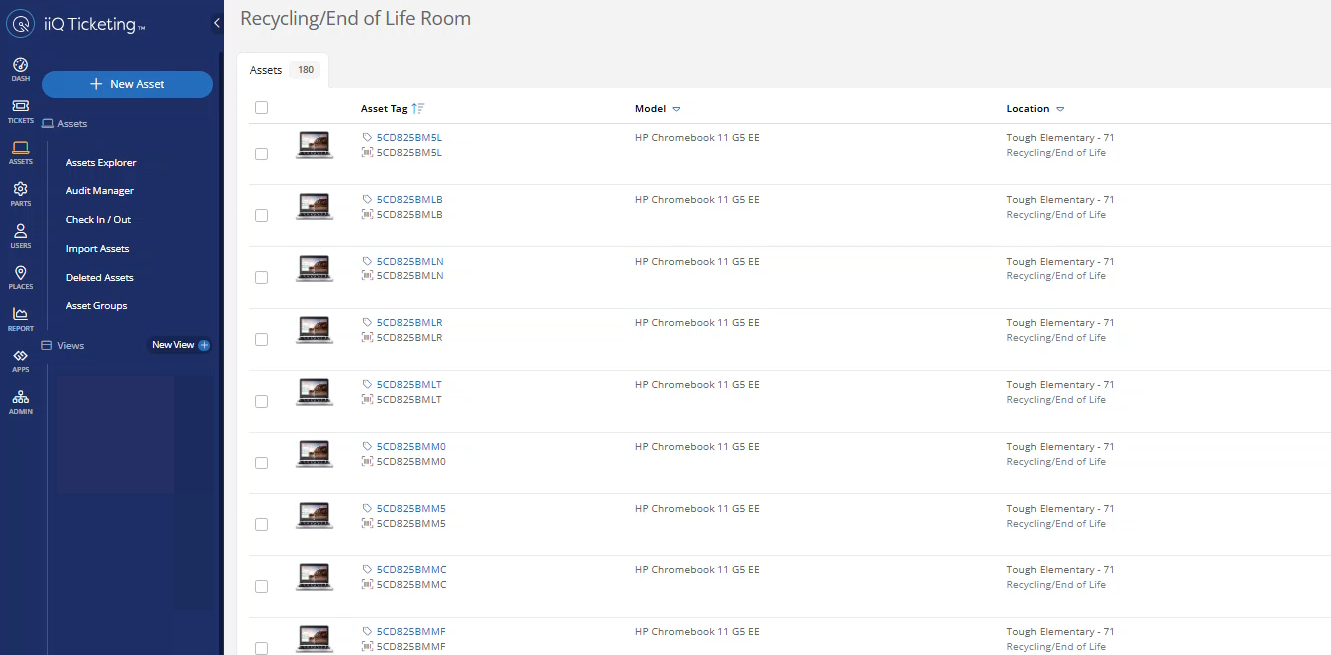The width and height of the screenshot is (1331, 655).
Task: Open the Report chart icon
Action: coord(20,315)
